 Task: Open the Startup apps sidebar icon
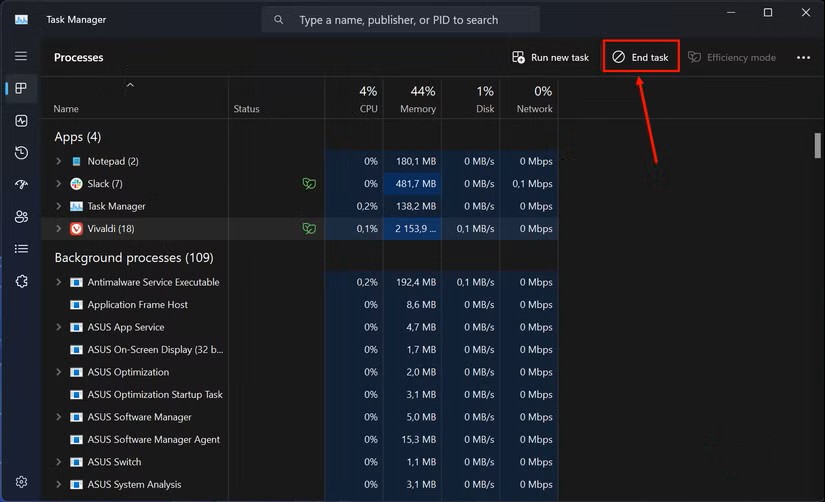point(21,185)
